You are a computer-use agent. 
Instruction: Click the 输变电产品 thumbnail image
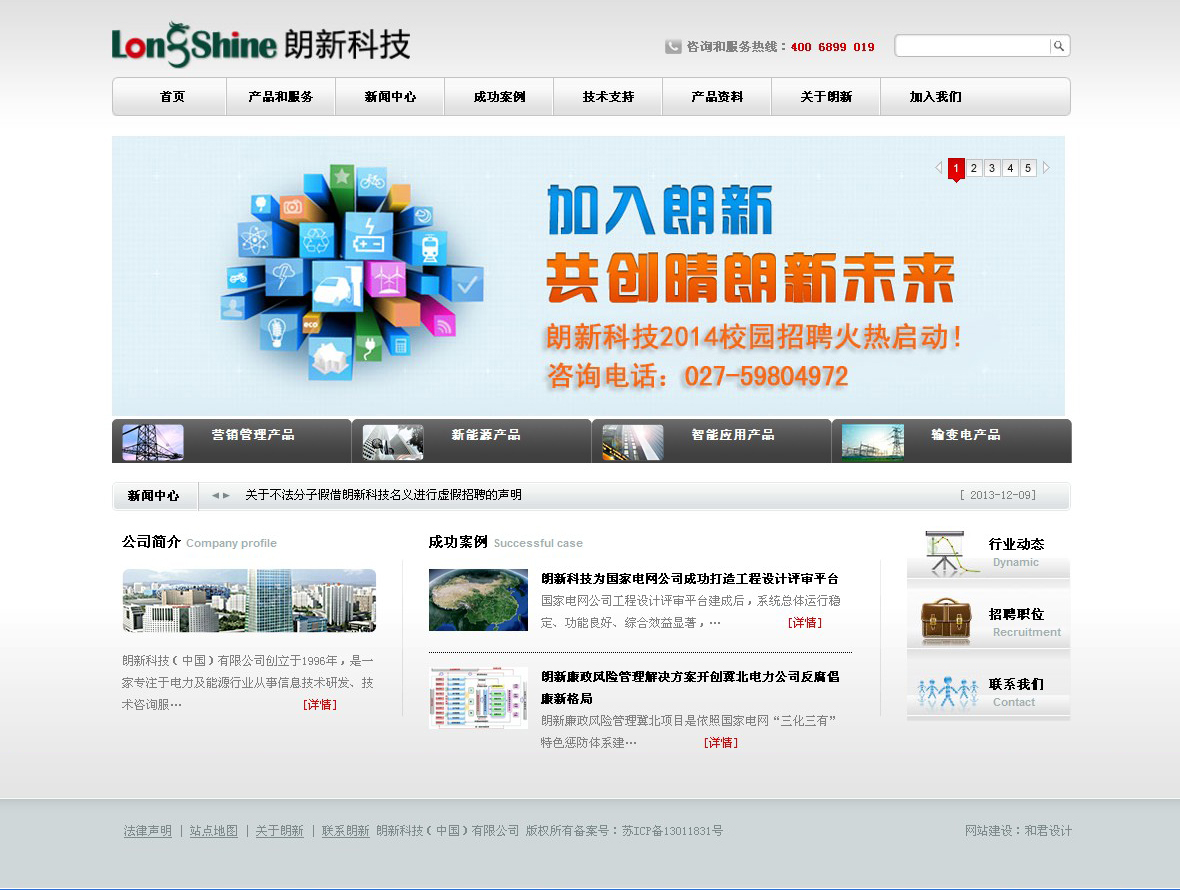873,442
